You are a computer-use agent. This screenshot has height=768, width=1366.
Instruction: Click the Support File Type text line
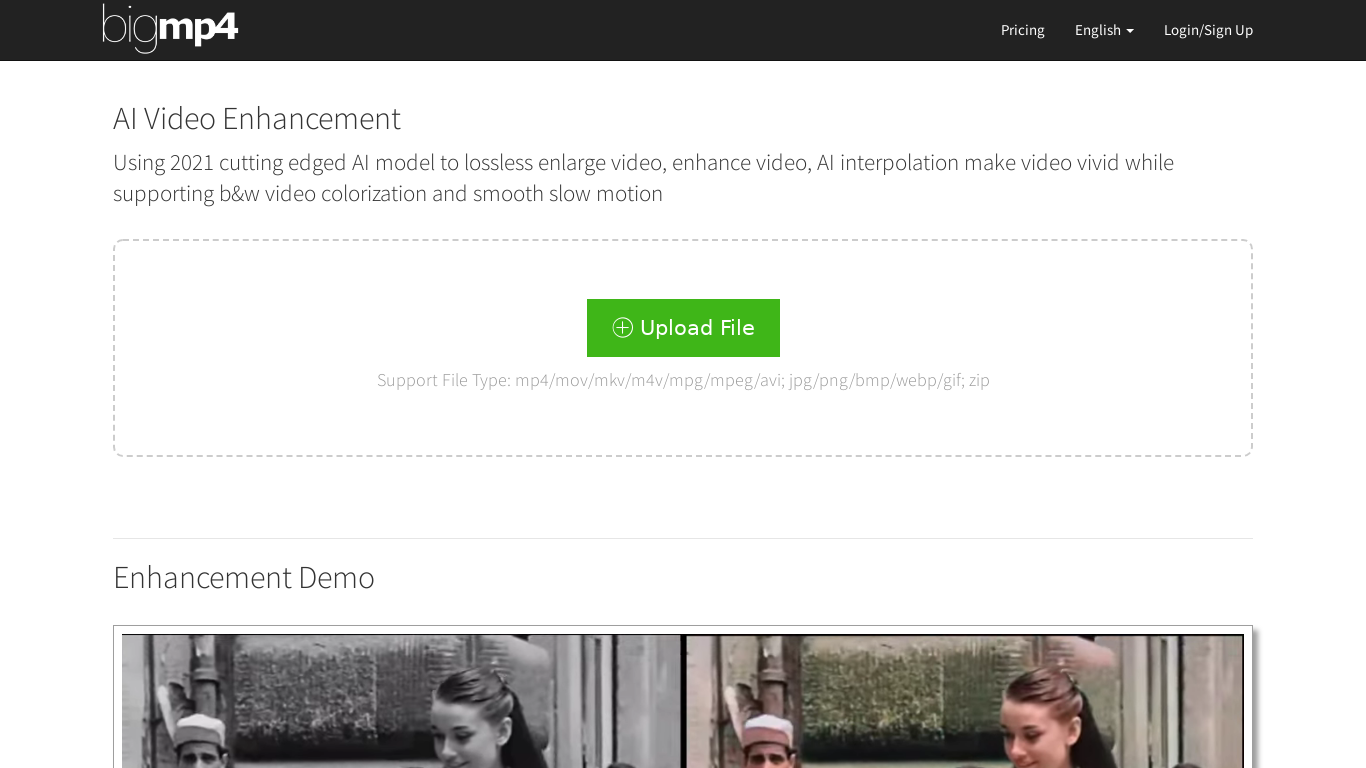pos(683,380)
